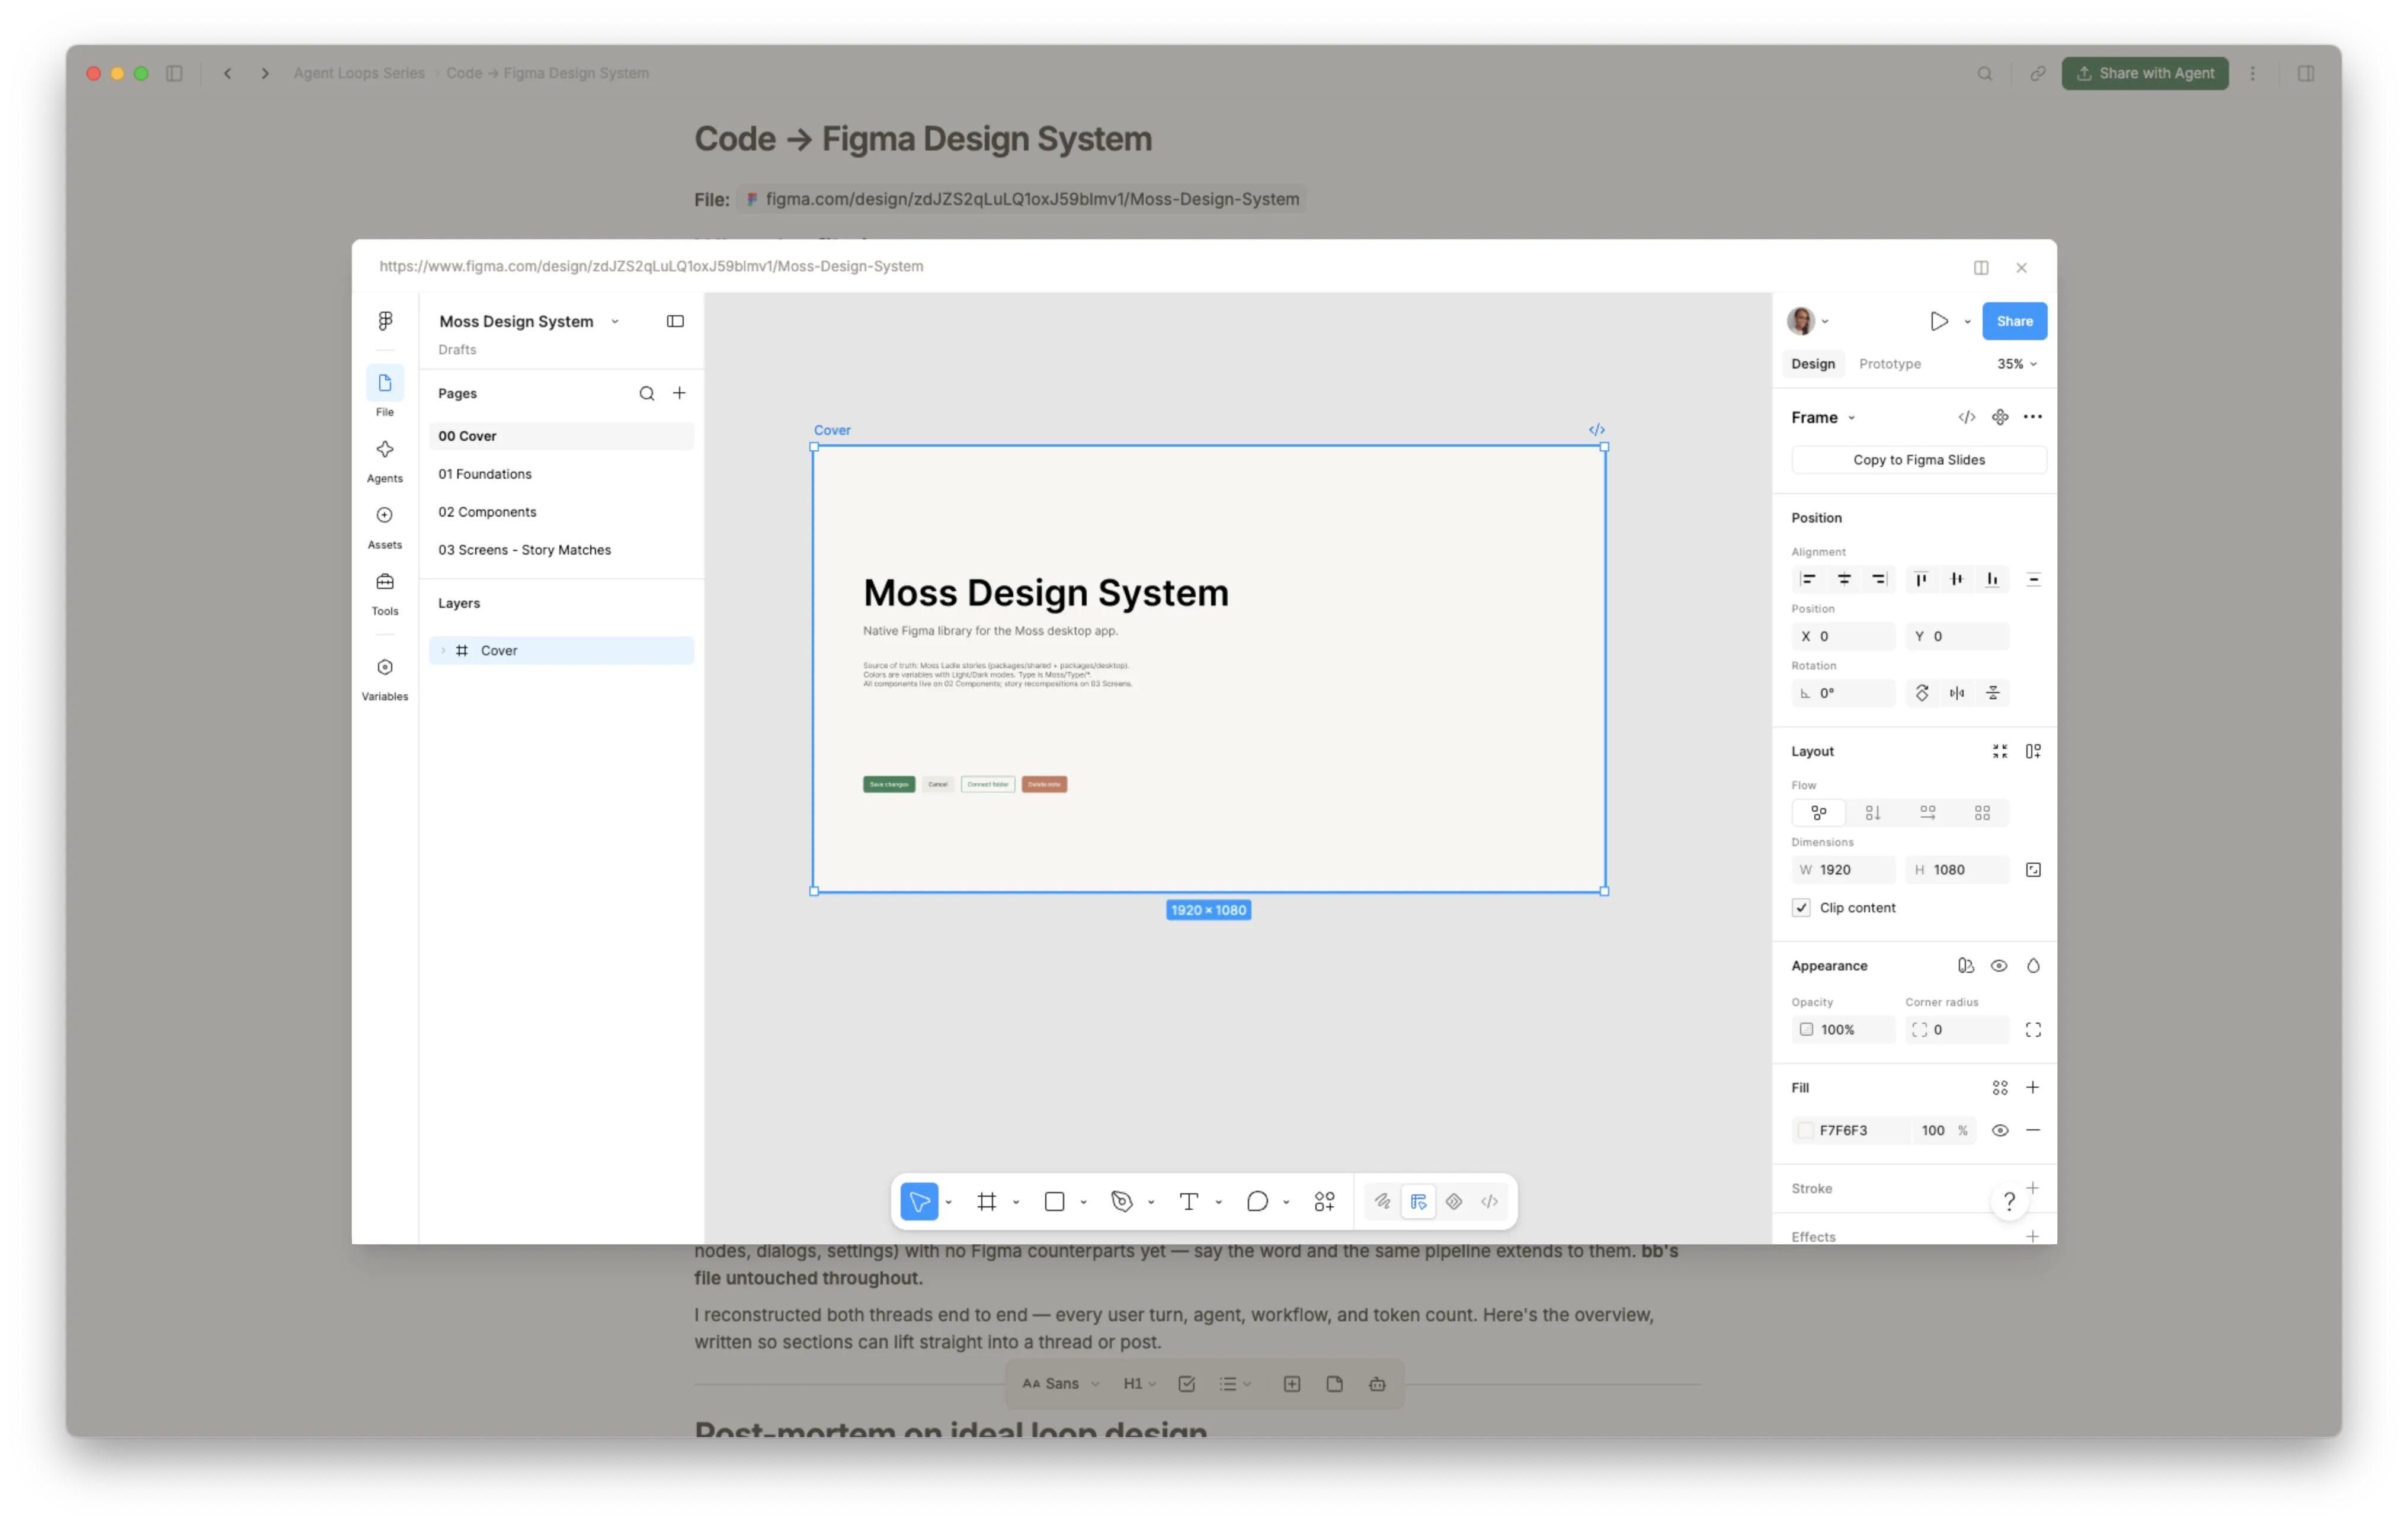The width and height of the screenshot is (2408, 1525).
Task: Open the Figma main menu icon
Action: (x=385, y=320)
